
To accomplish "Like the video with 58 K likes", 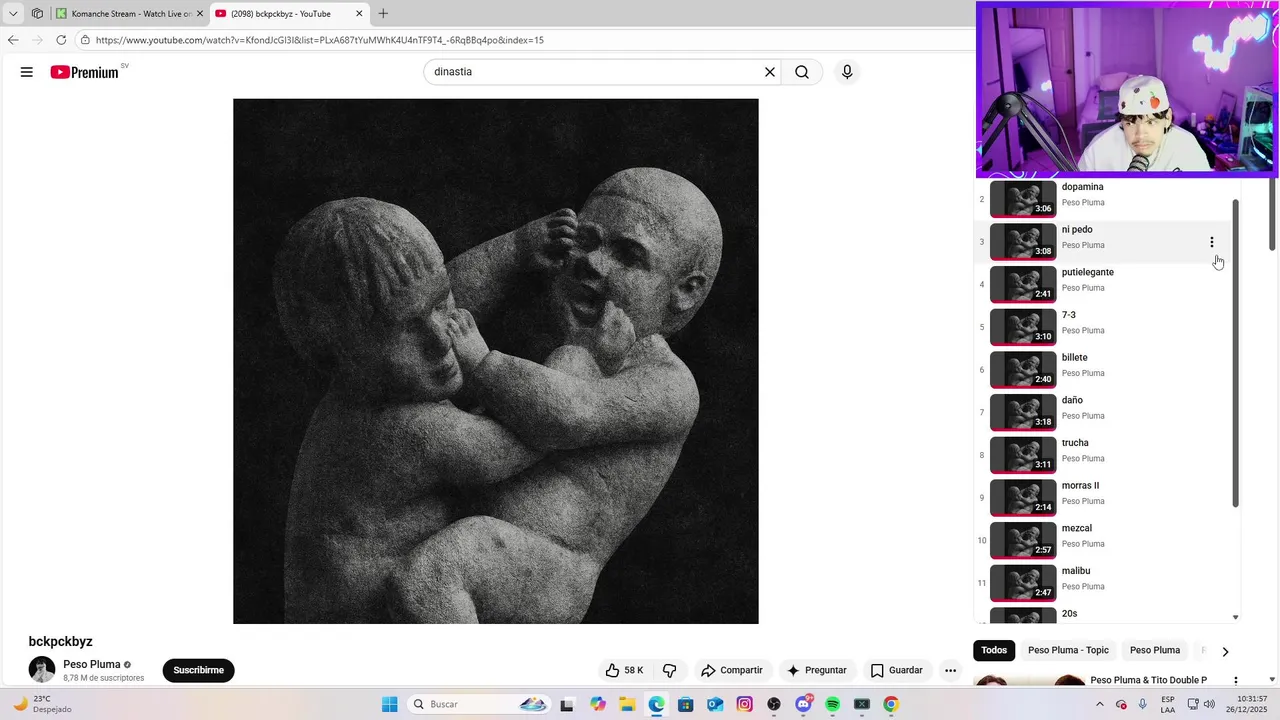I will [624, 670].
